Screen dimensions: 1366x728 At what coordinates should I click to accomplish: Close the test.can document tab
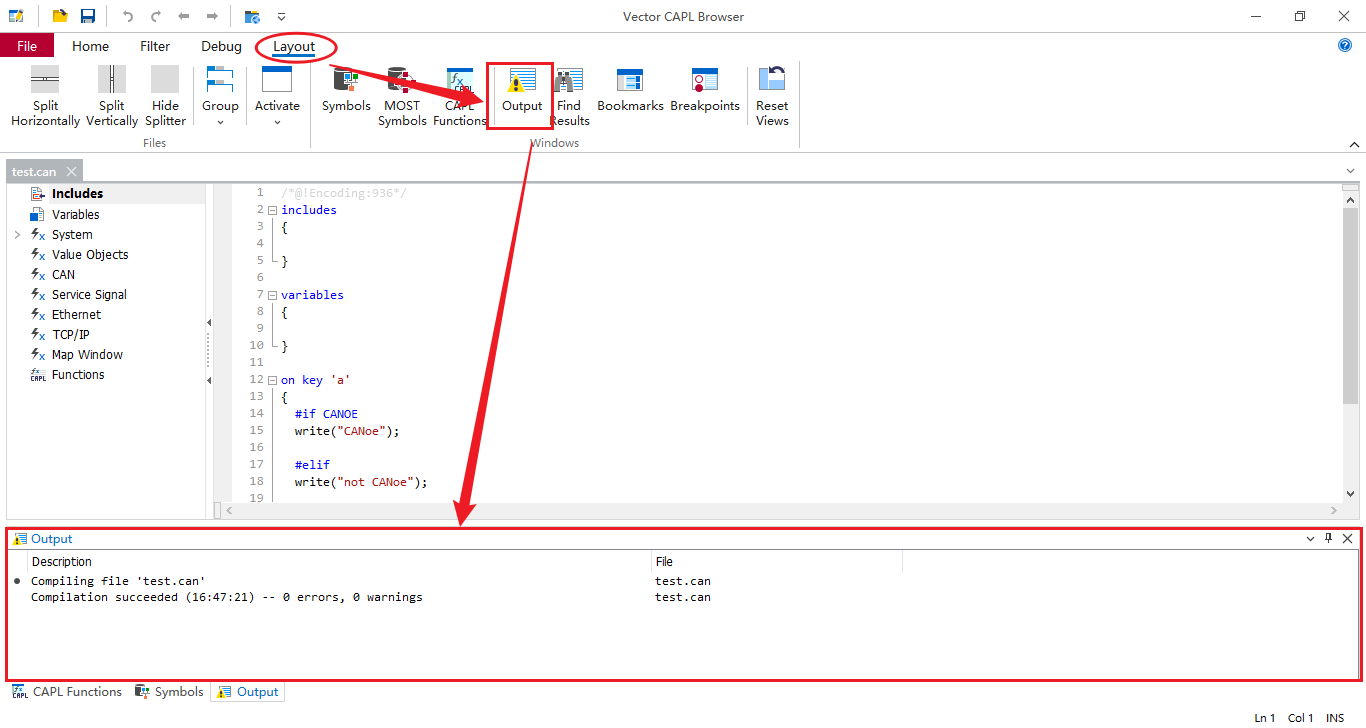click(x=71, y=172)
